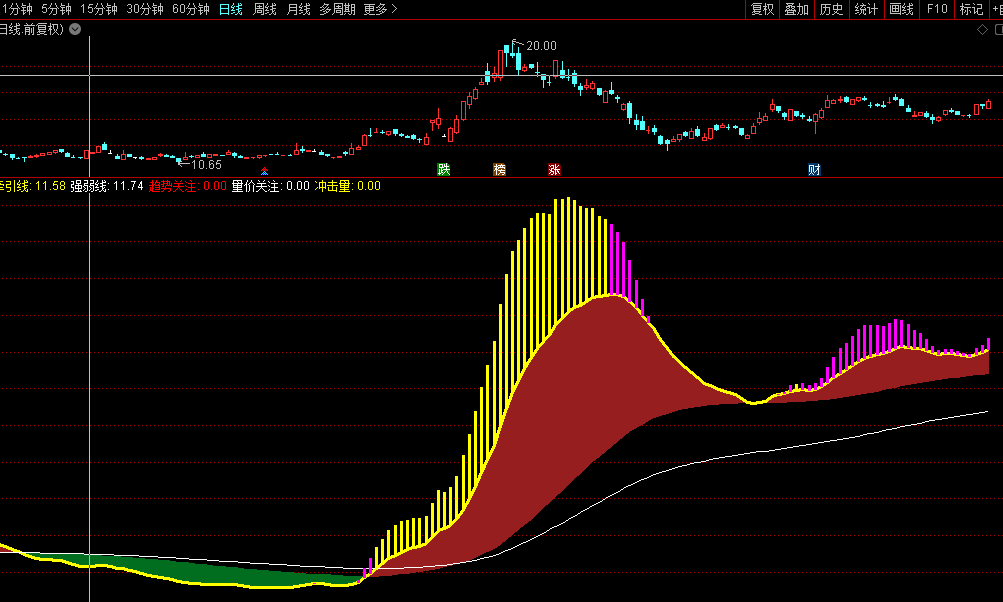This screenshot has height=602, width=1003.
Task: Click the 20.00 high price label
Action: click(541, 45)
